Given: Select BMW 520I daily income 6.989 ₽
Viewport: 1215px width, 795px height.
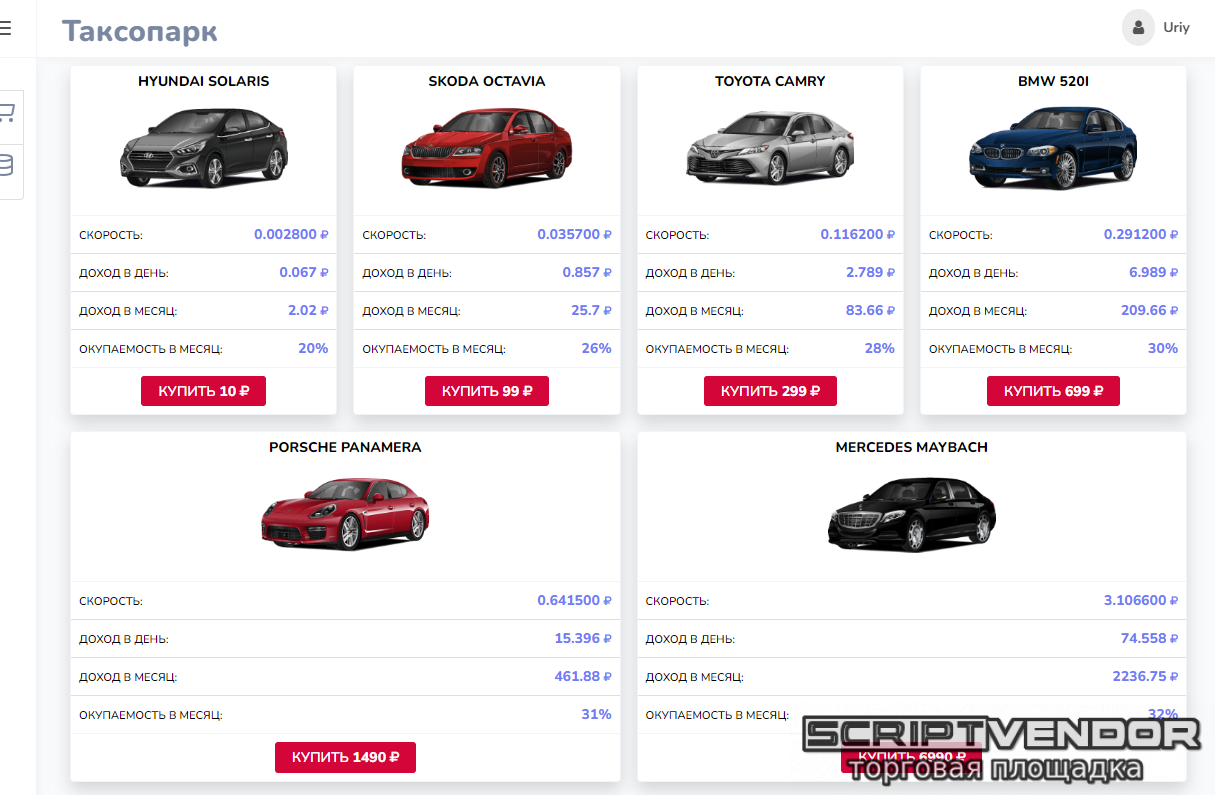Looking at the screenshot, I should [x=1154, y=272].
